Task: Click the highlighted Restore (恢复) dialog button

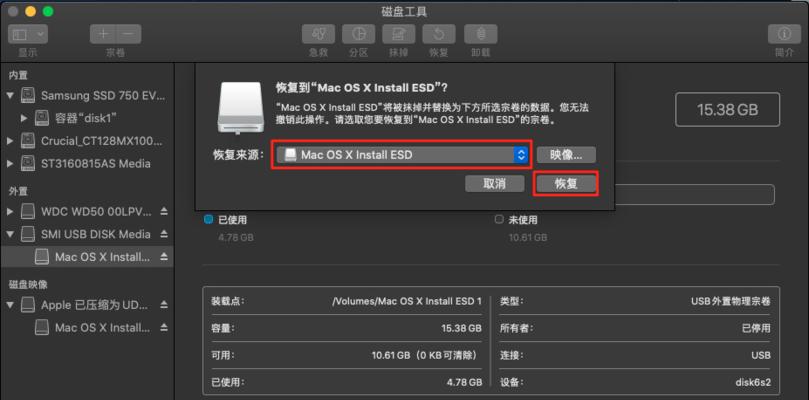Action: click(x=566, y=184)
